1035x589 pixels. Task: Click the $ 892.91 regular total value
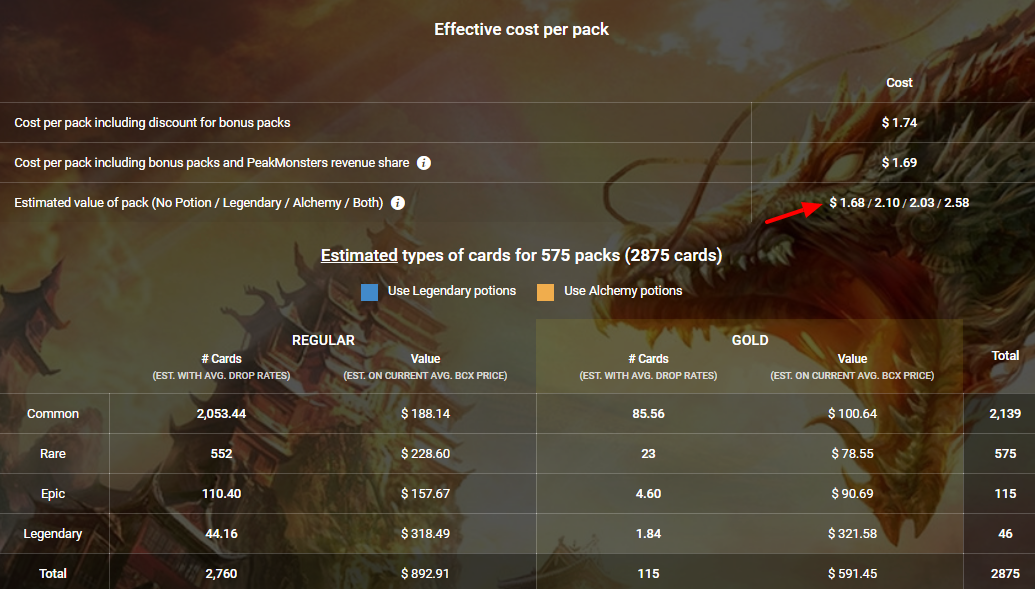(425, 574)
